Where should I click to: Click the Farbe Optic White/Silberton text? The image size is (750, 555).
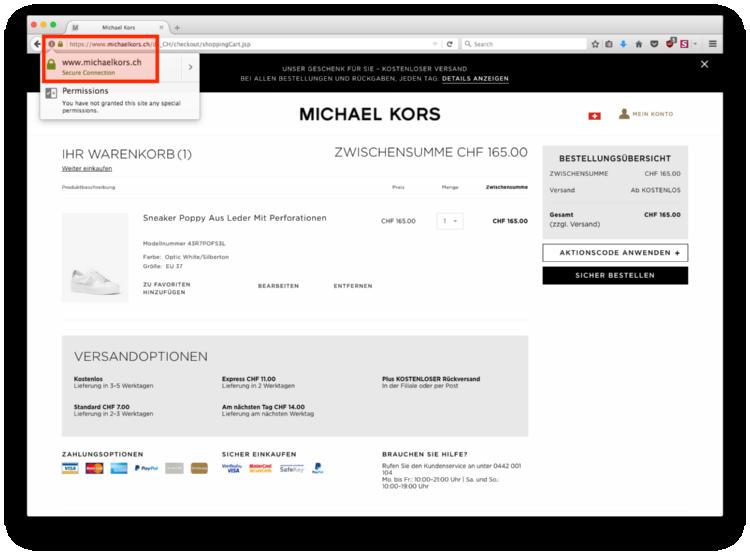(x=186, y=257)
